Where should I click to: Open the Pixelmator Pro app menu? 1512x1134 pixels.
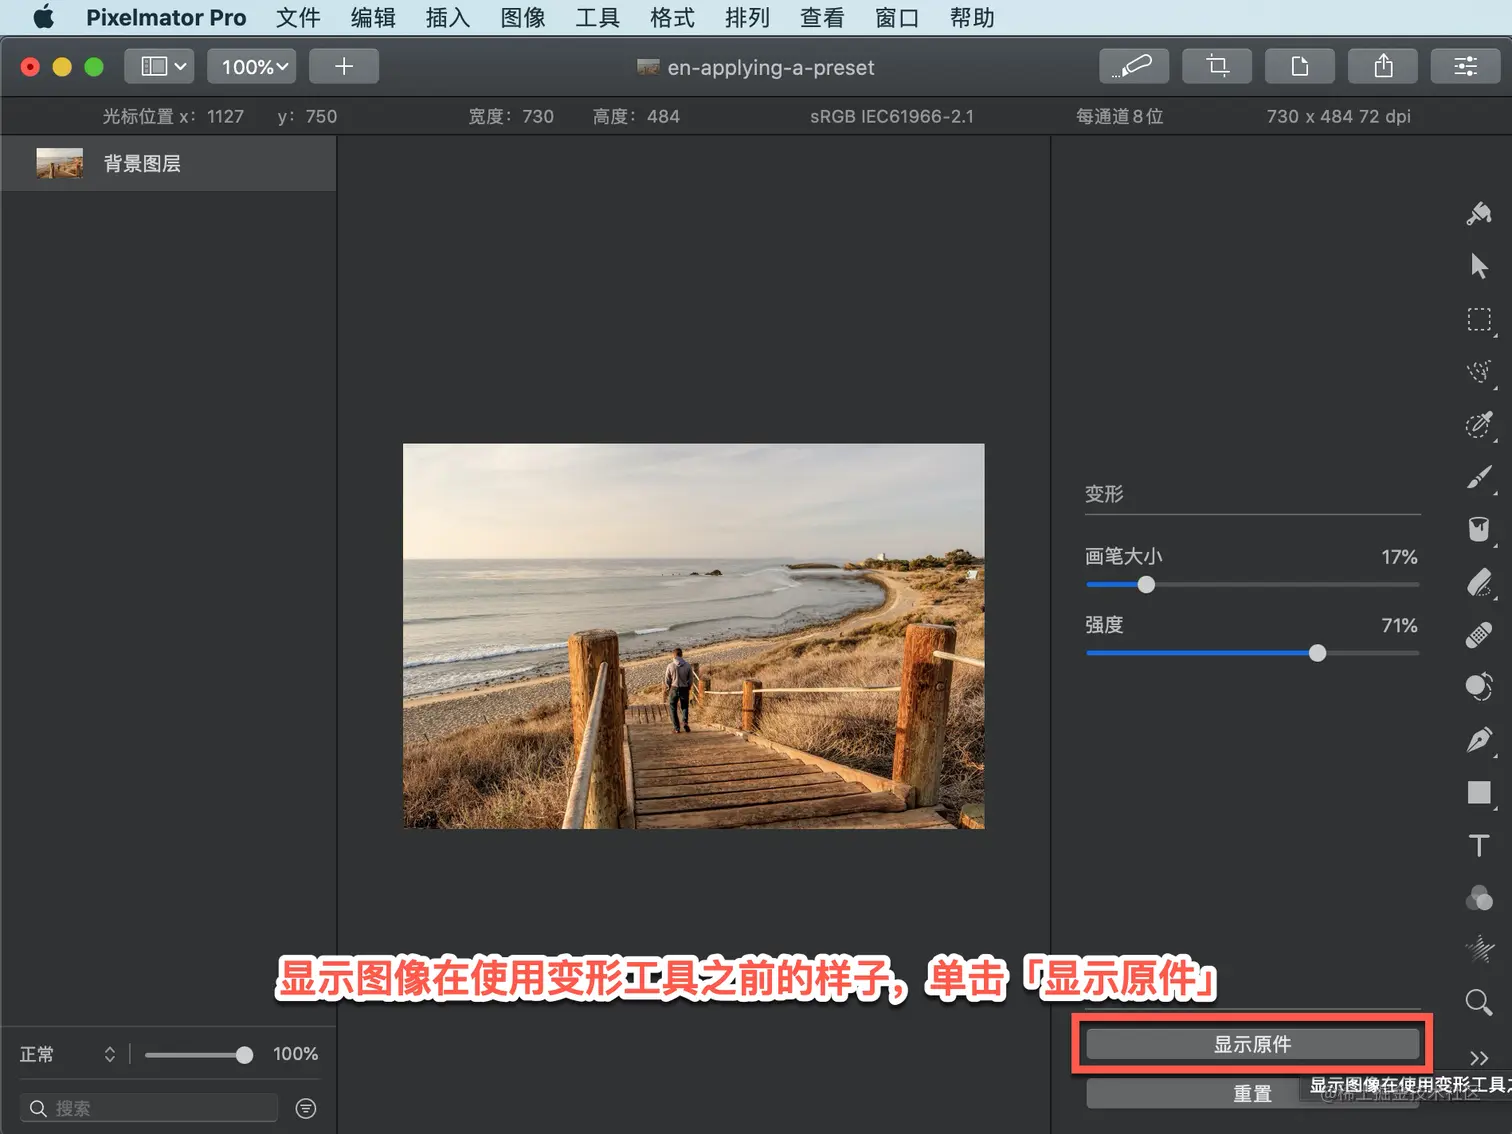click(x=166, y=17)
